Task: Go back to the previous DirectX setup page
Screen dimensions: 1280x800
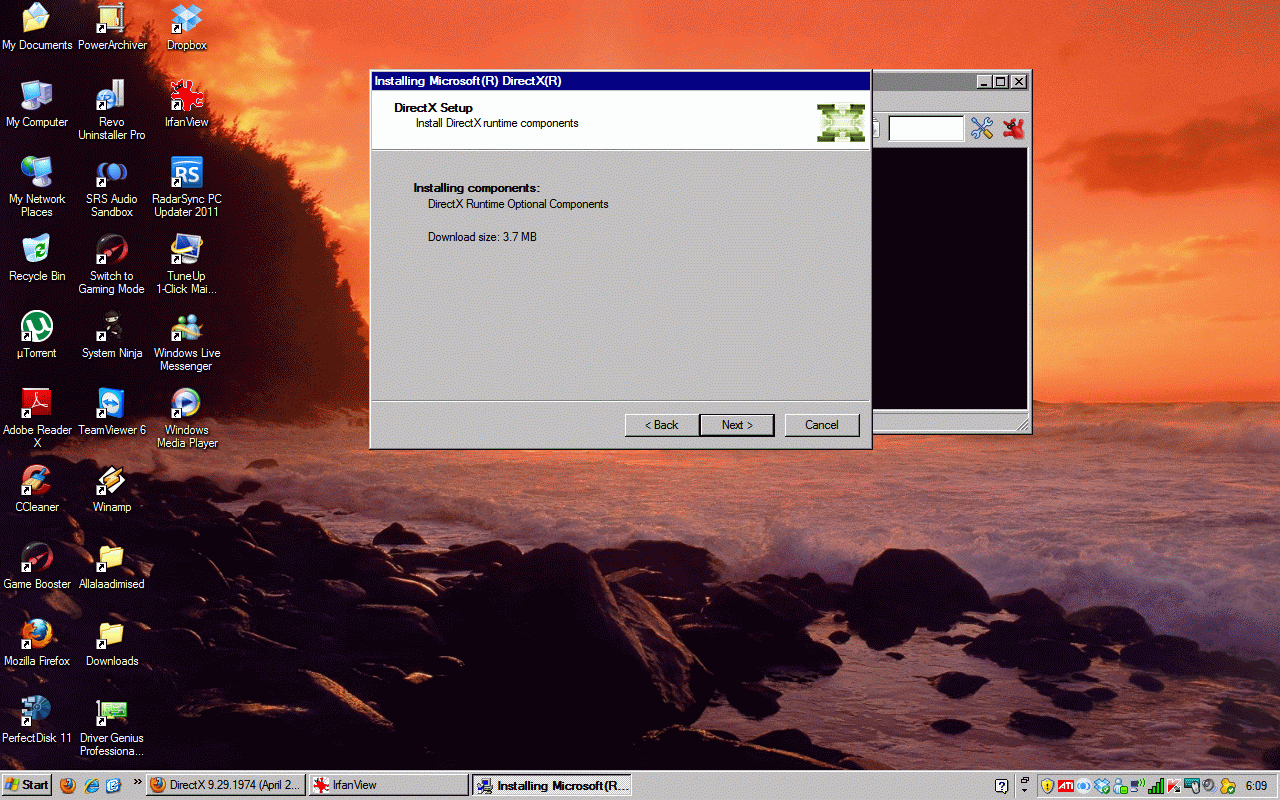Action: tap(661, 425)
